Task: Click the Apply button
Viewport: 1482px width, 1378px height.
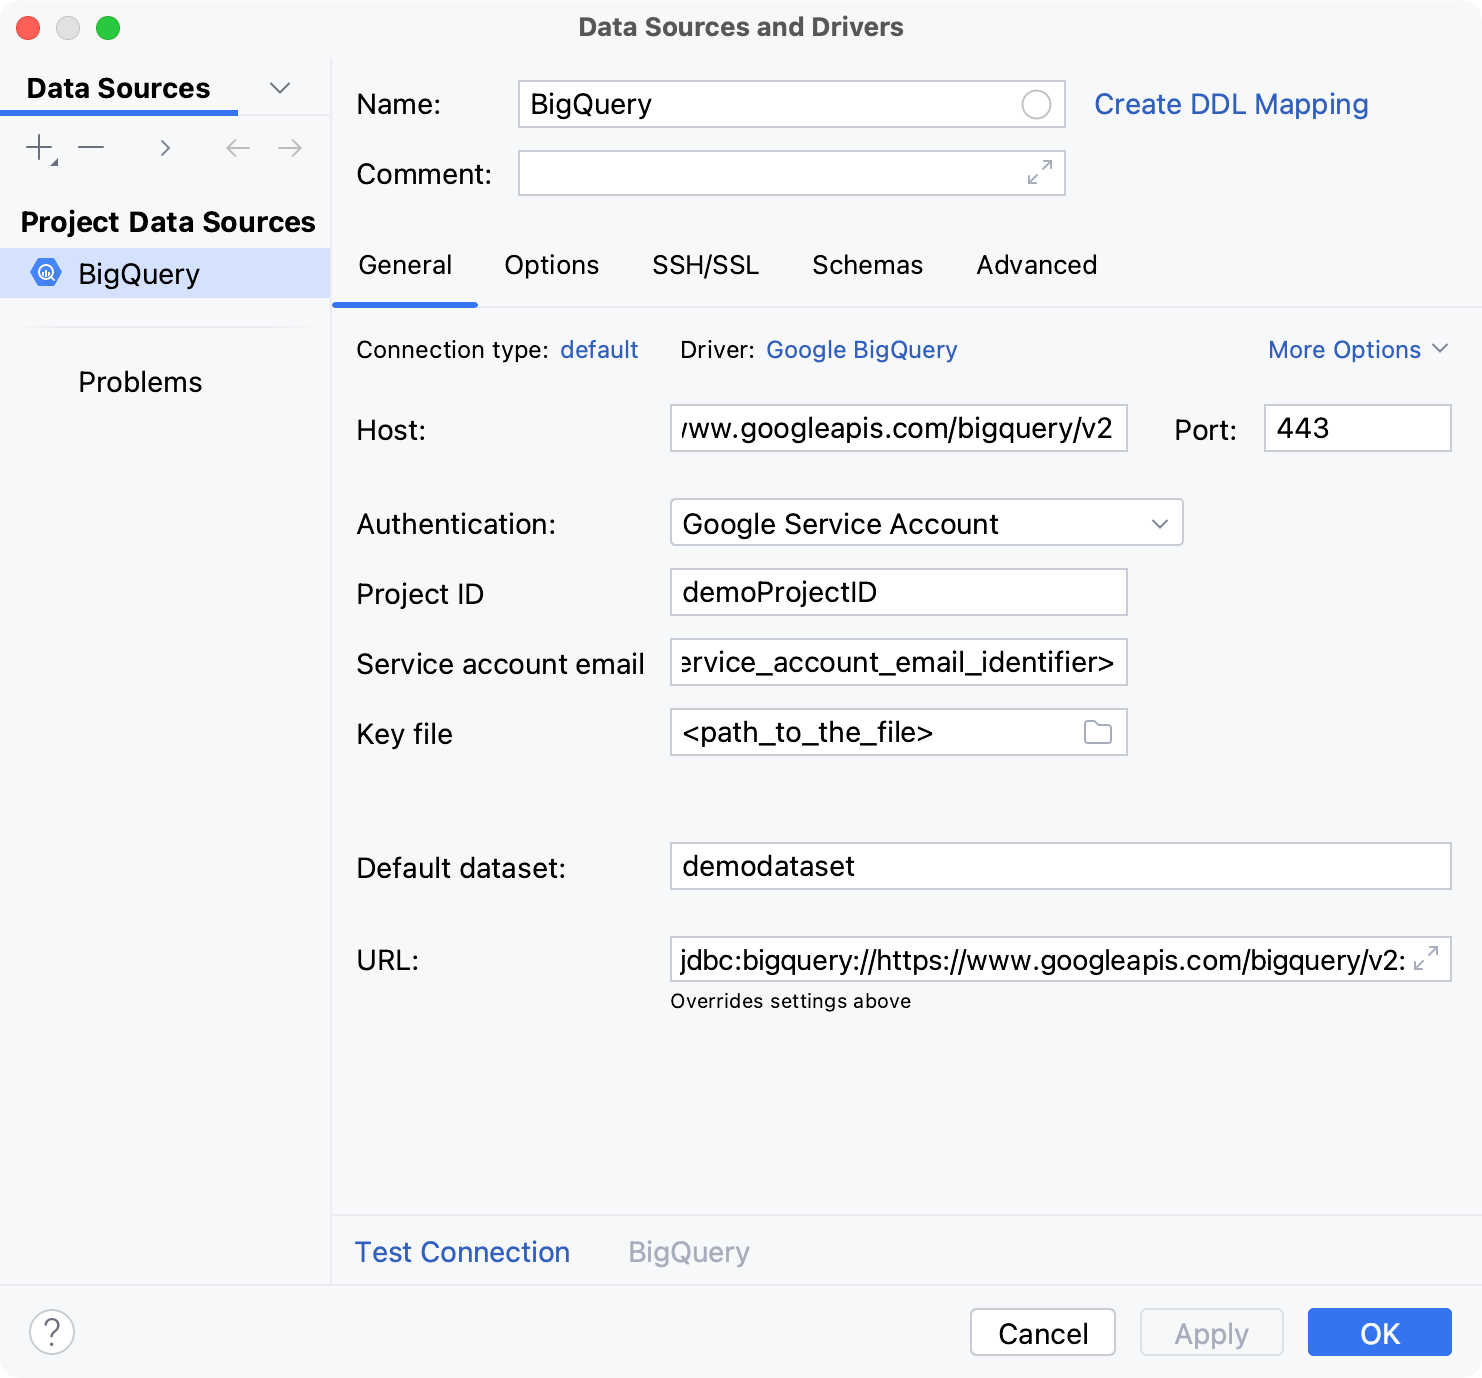Action: pyautogui.click(x=1211, y=1332)
